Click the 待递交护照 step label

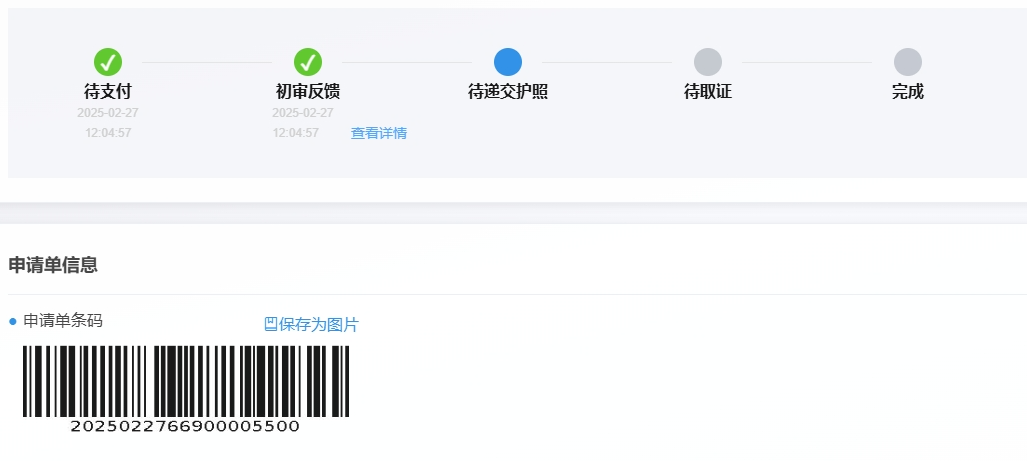(x=508, y=92)
